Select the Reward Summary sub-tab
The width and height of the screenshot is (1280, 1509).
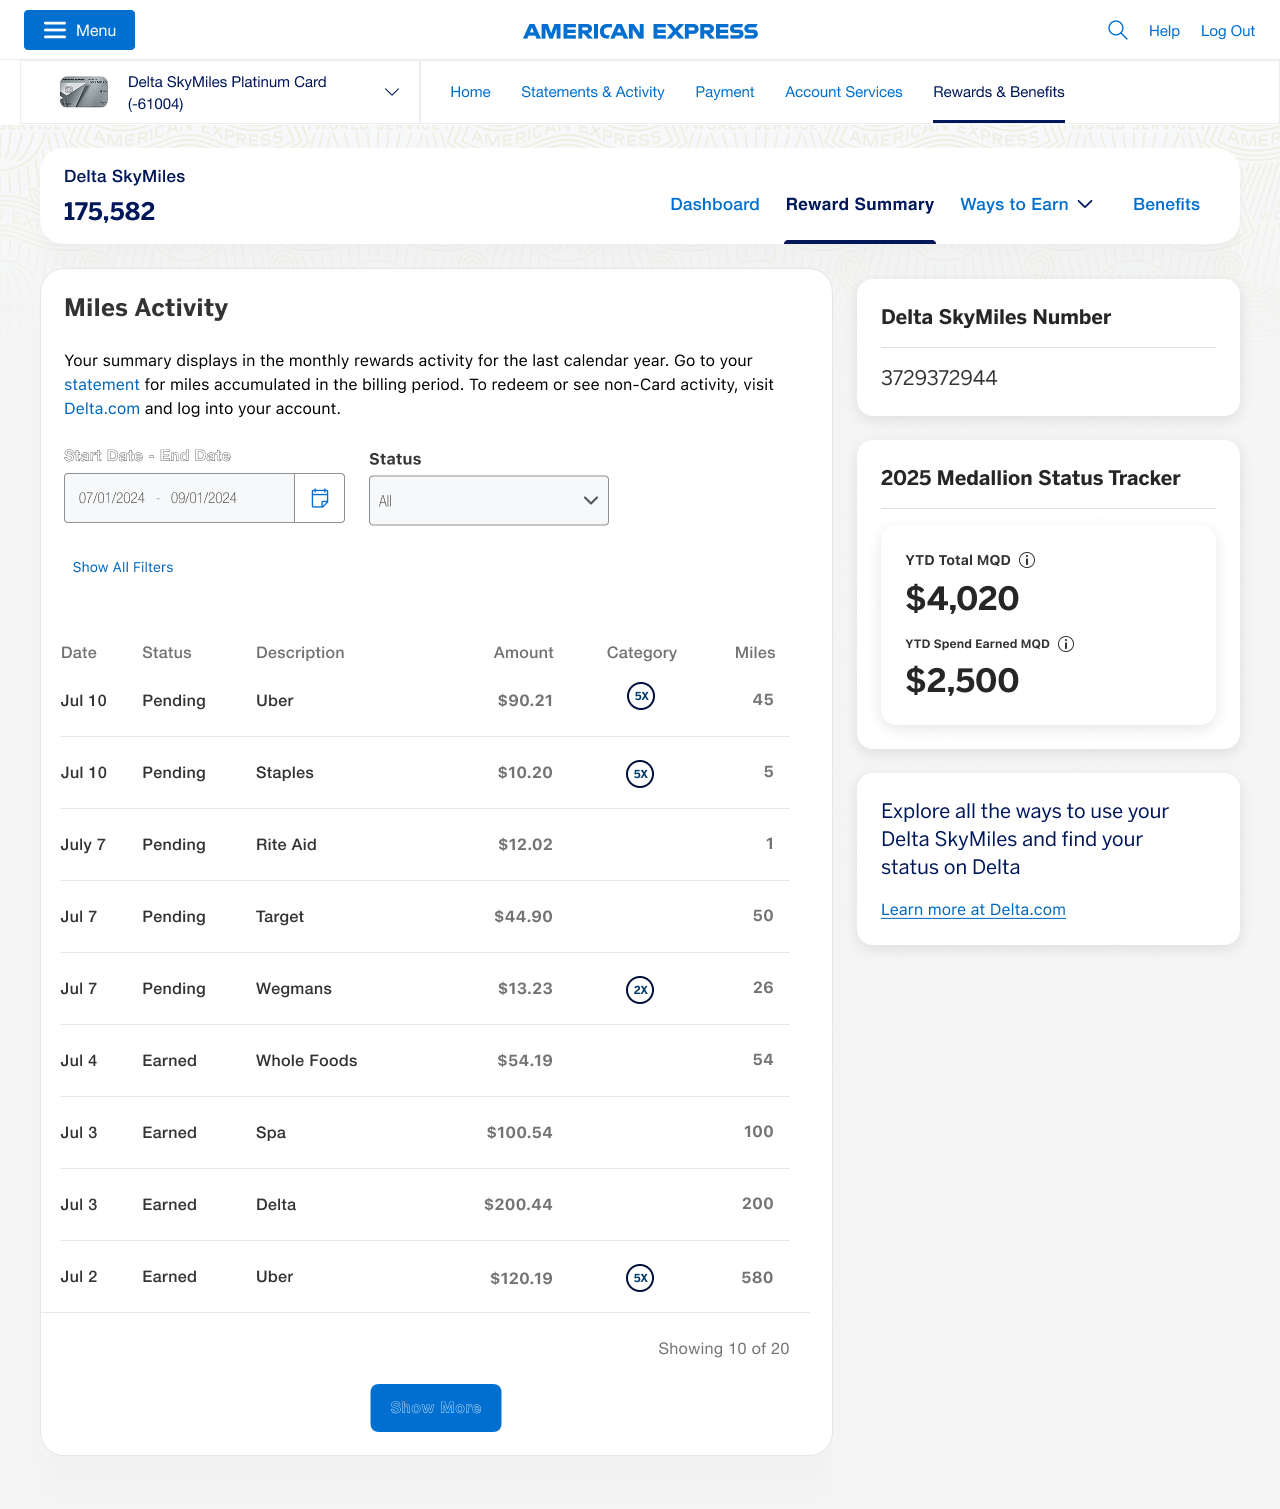click(x=860, y=204)
